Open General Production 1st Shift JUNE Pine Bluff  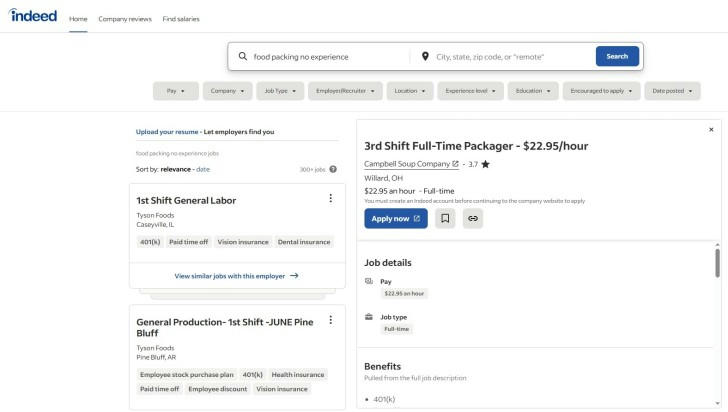point(225,327)
